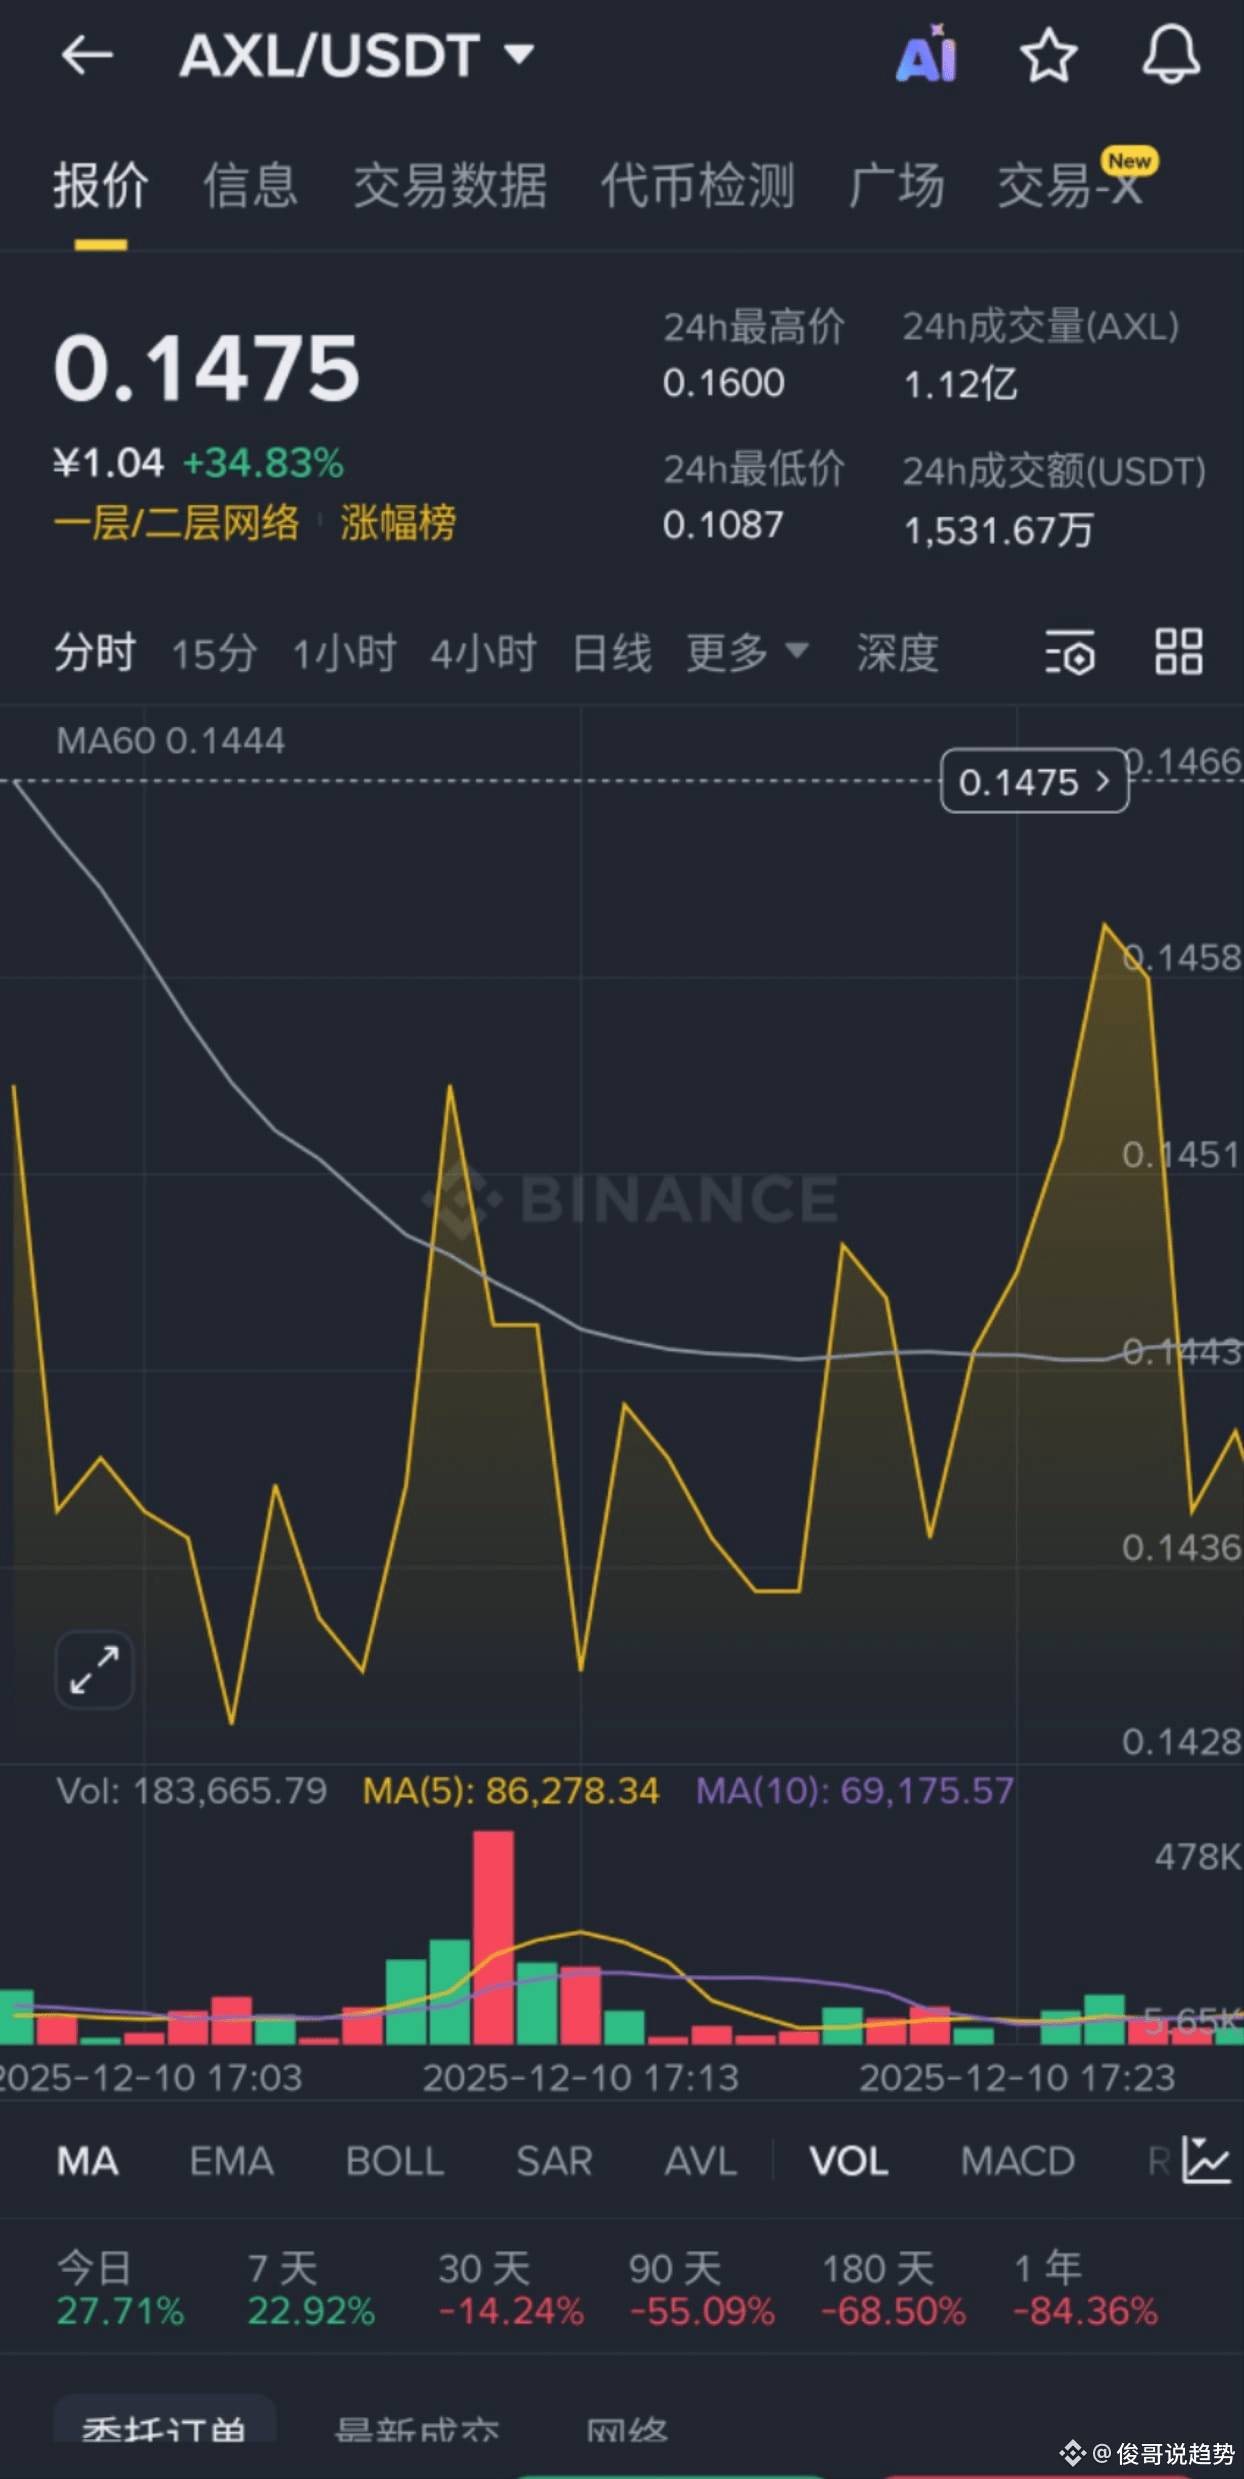Viewport: 1244px width, 2479px height.
Task: Expand the 更多 timeframe dropdown
Action: [x=747, y=653]
